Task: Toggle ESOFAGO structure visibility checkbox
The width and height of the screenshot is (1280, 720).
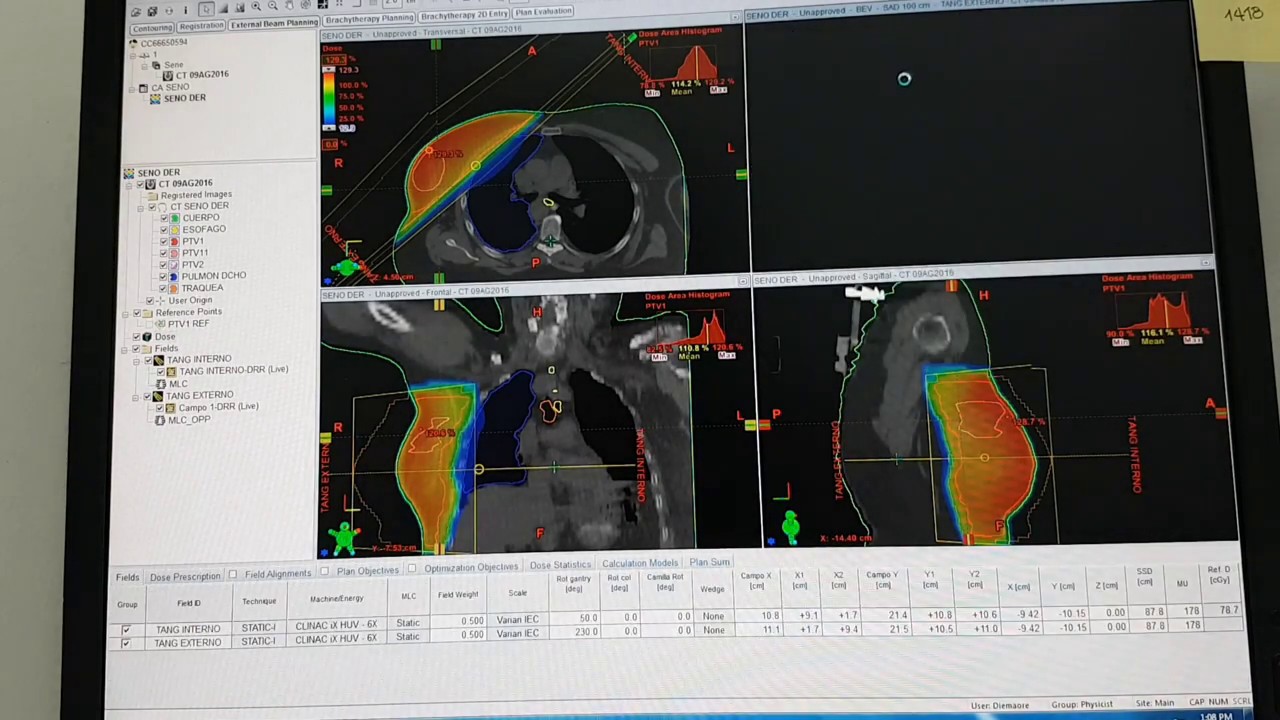Action: point(163,229)
